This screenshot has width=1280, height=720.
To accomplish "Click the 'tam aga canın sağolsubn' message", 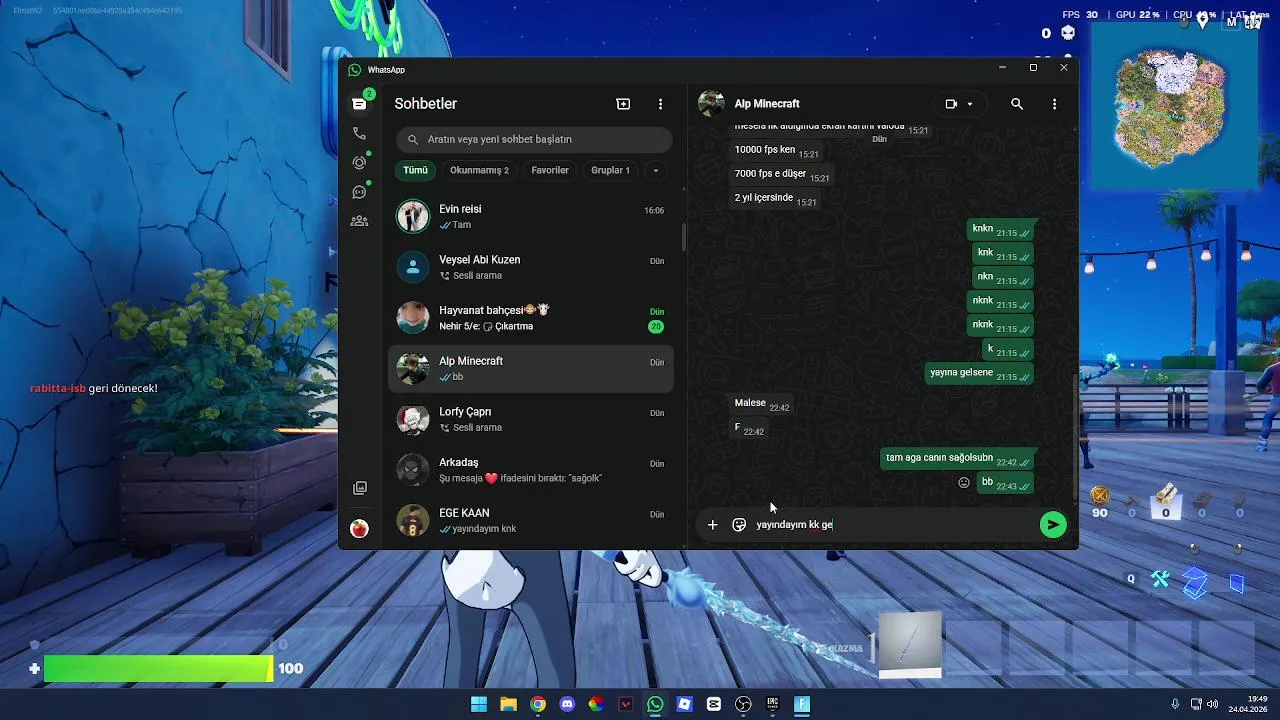I will tap(958, 459).
